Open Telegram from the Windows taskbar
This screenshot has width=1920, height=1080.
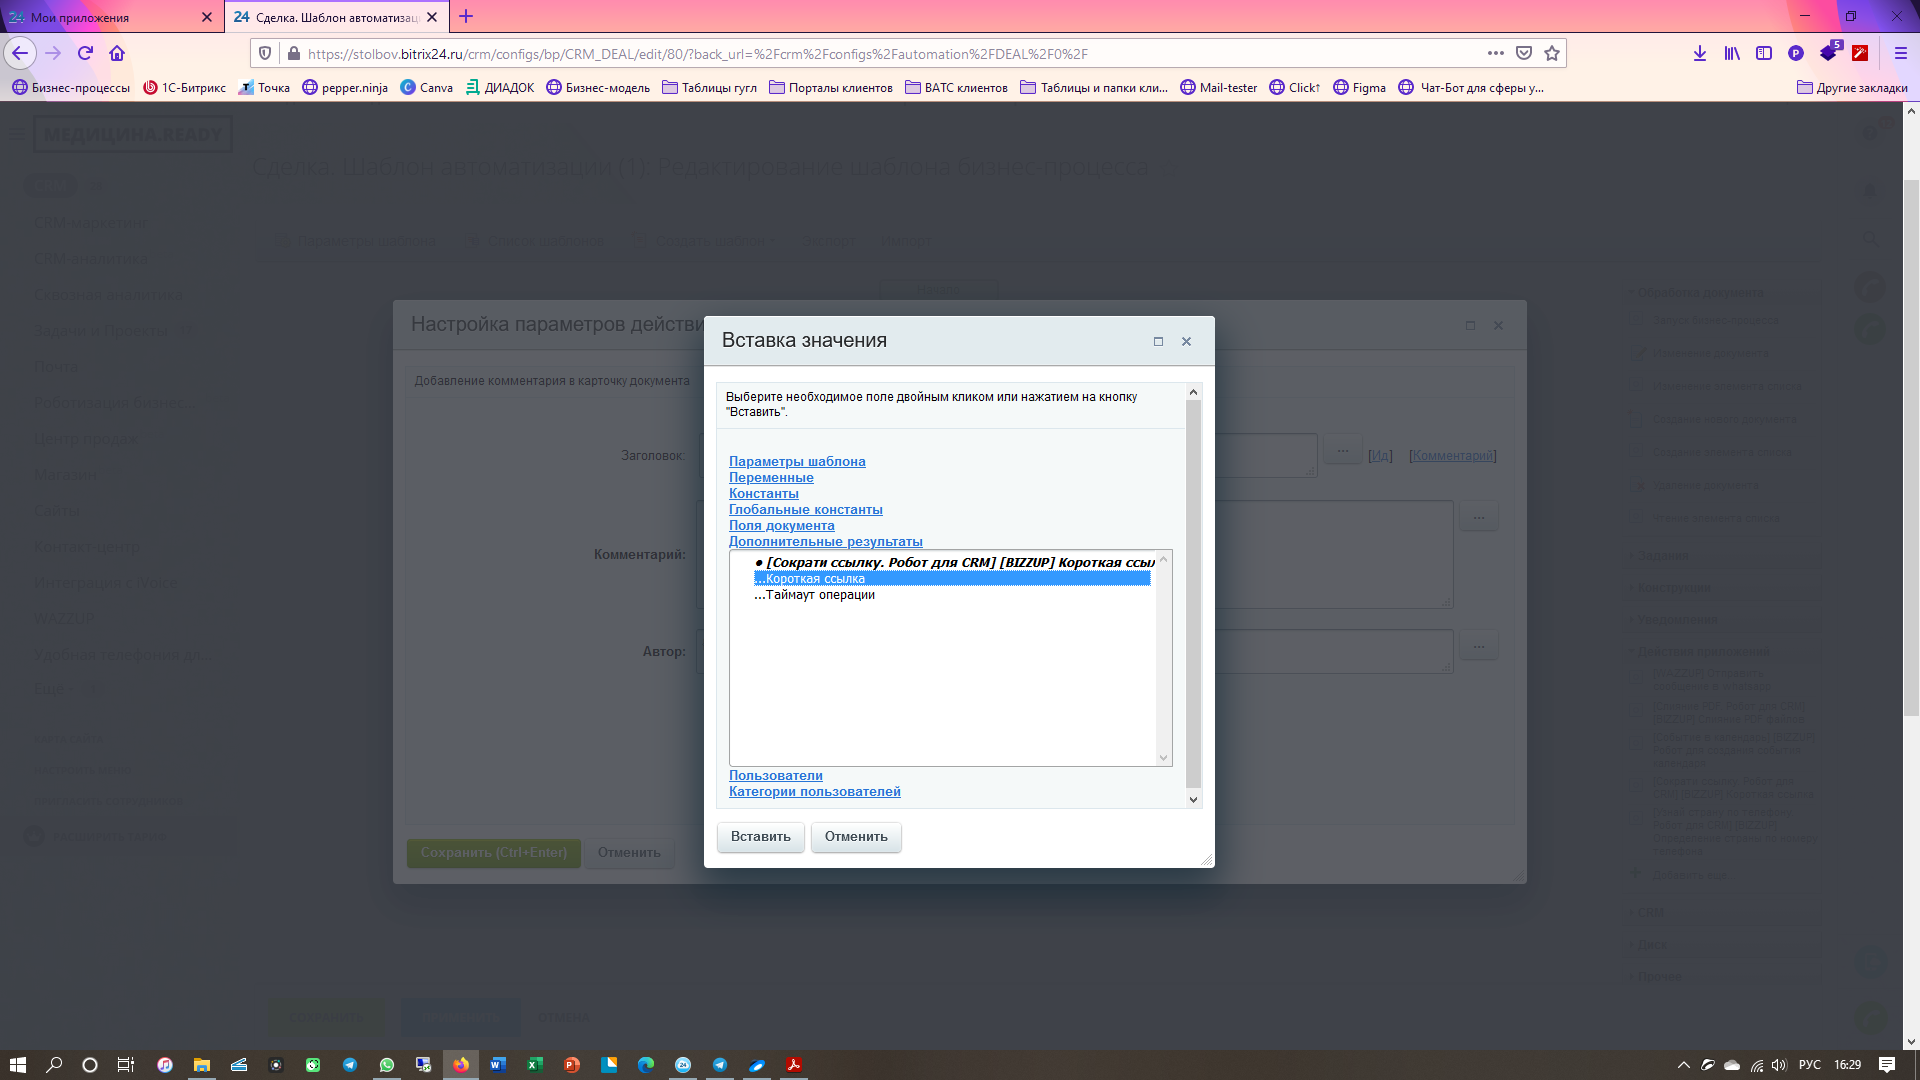coord(350,1065)
